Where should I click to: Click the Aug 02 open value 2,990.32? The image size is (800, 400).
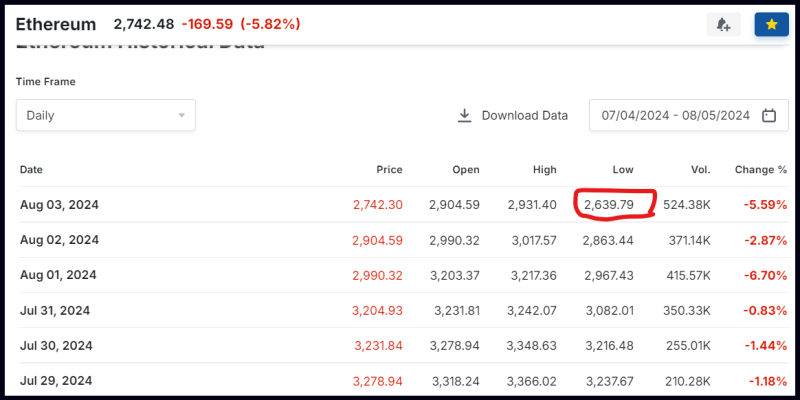(x=455, y=240)
